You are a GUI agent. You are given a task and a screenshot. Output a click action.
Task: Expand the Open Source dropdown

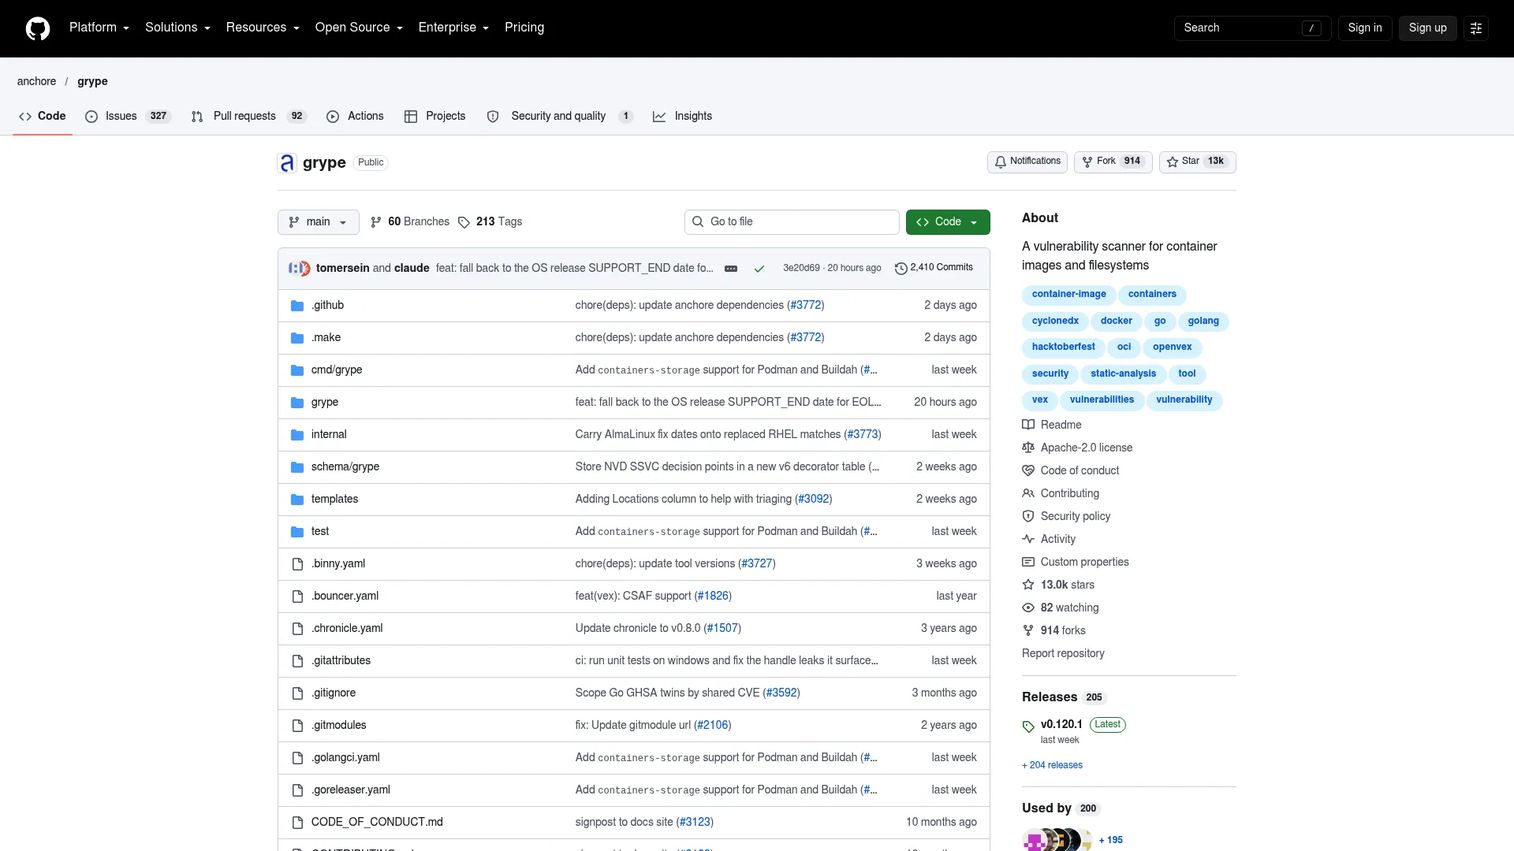(359, 28)
